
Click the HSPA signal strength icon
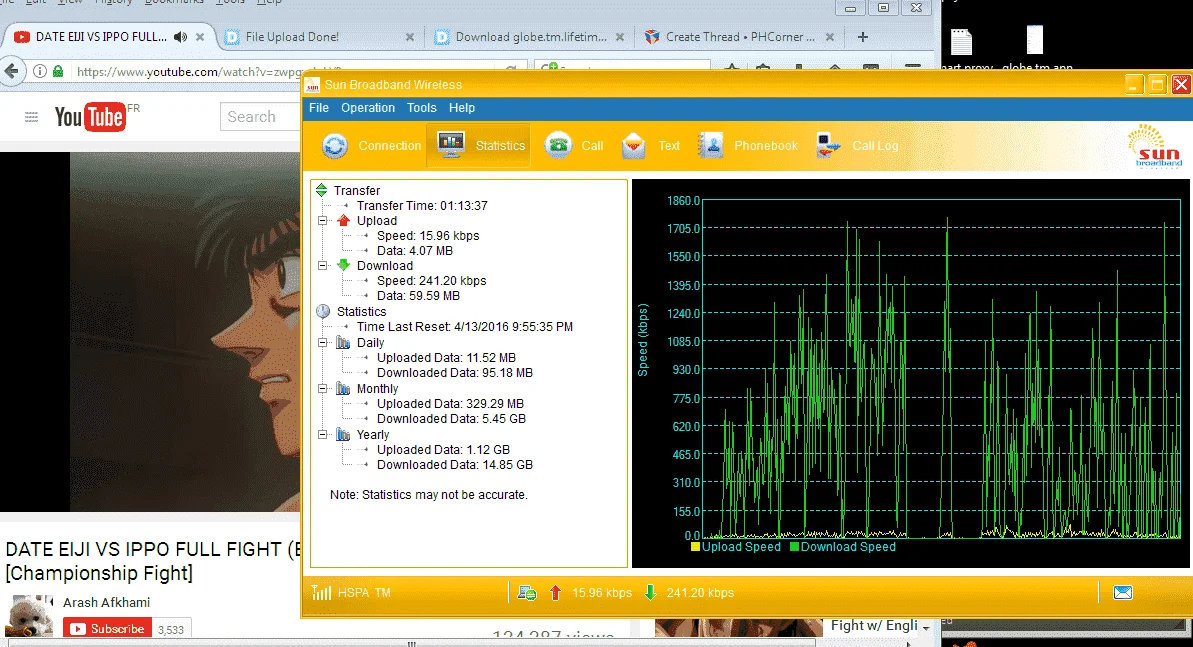321,592
